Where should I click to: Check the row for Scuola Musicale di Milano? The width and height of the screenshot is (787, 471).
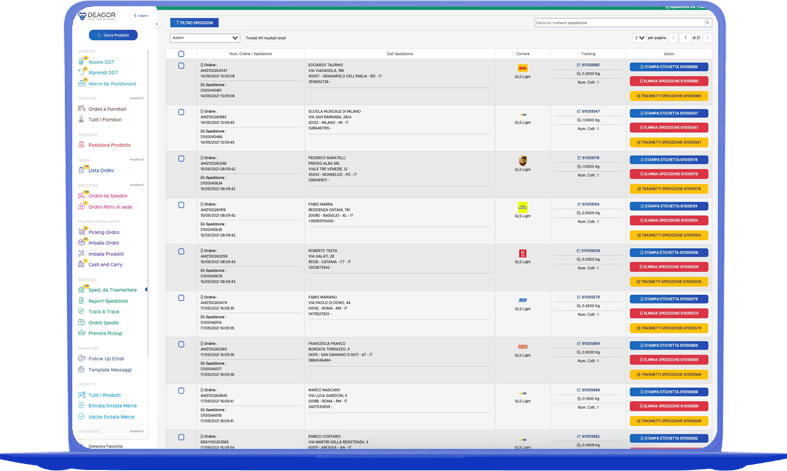pyautogui.click(x=181, y=112)
